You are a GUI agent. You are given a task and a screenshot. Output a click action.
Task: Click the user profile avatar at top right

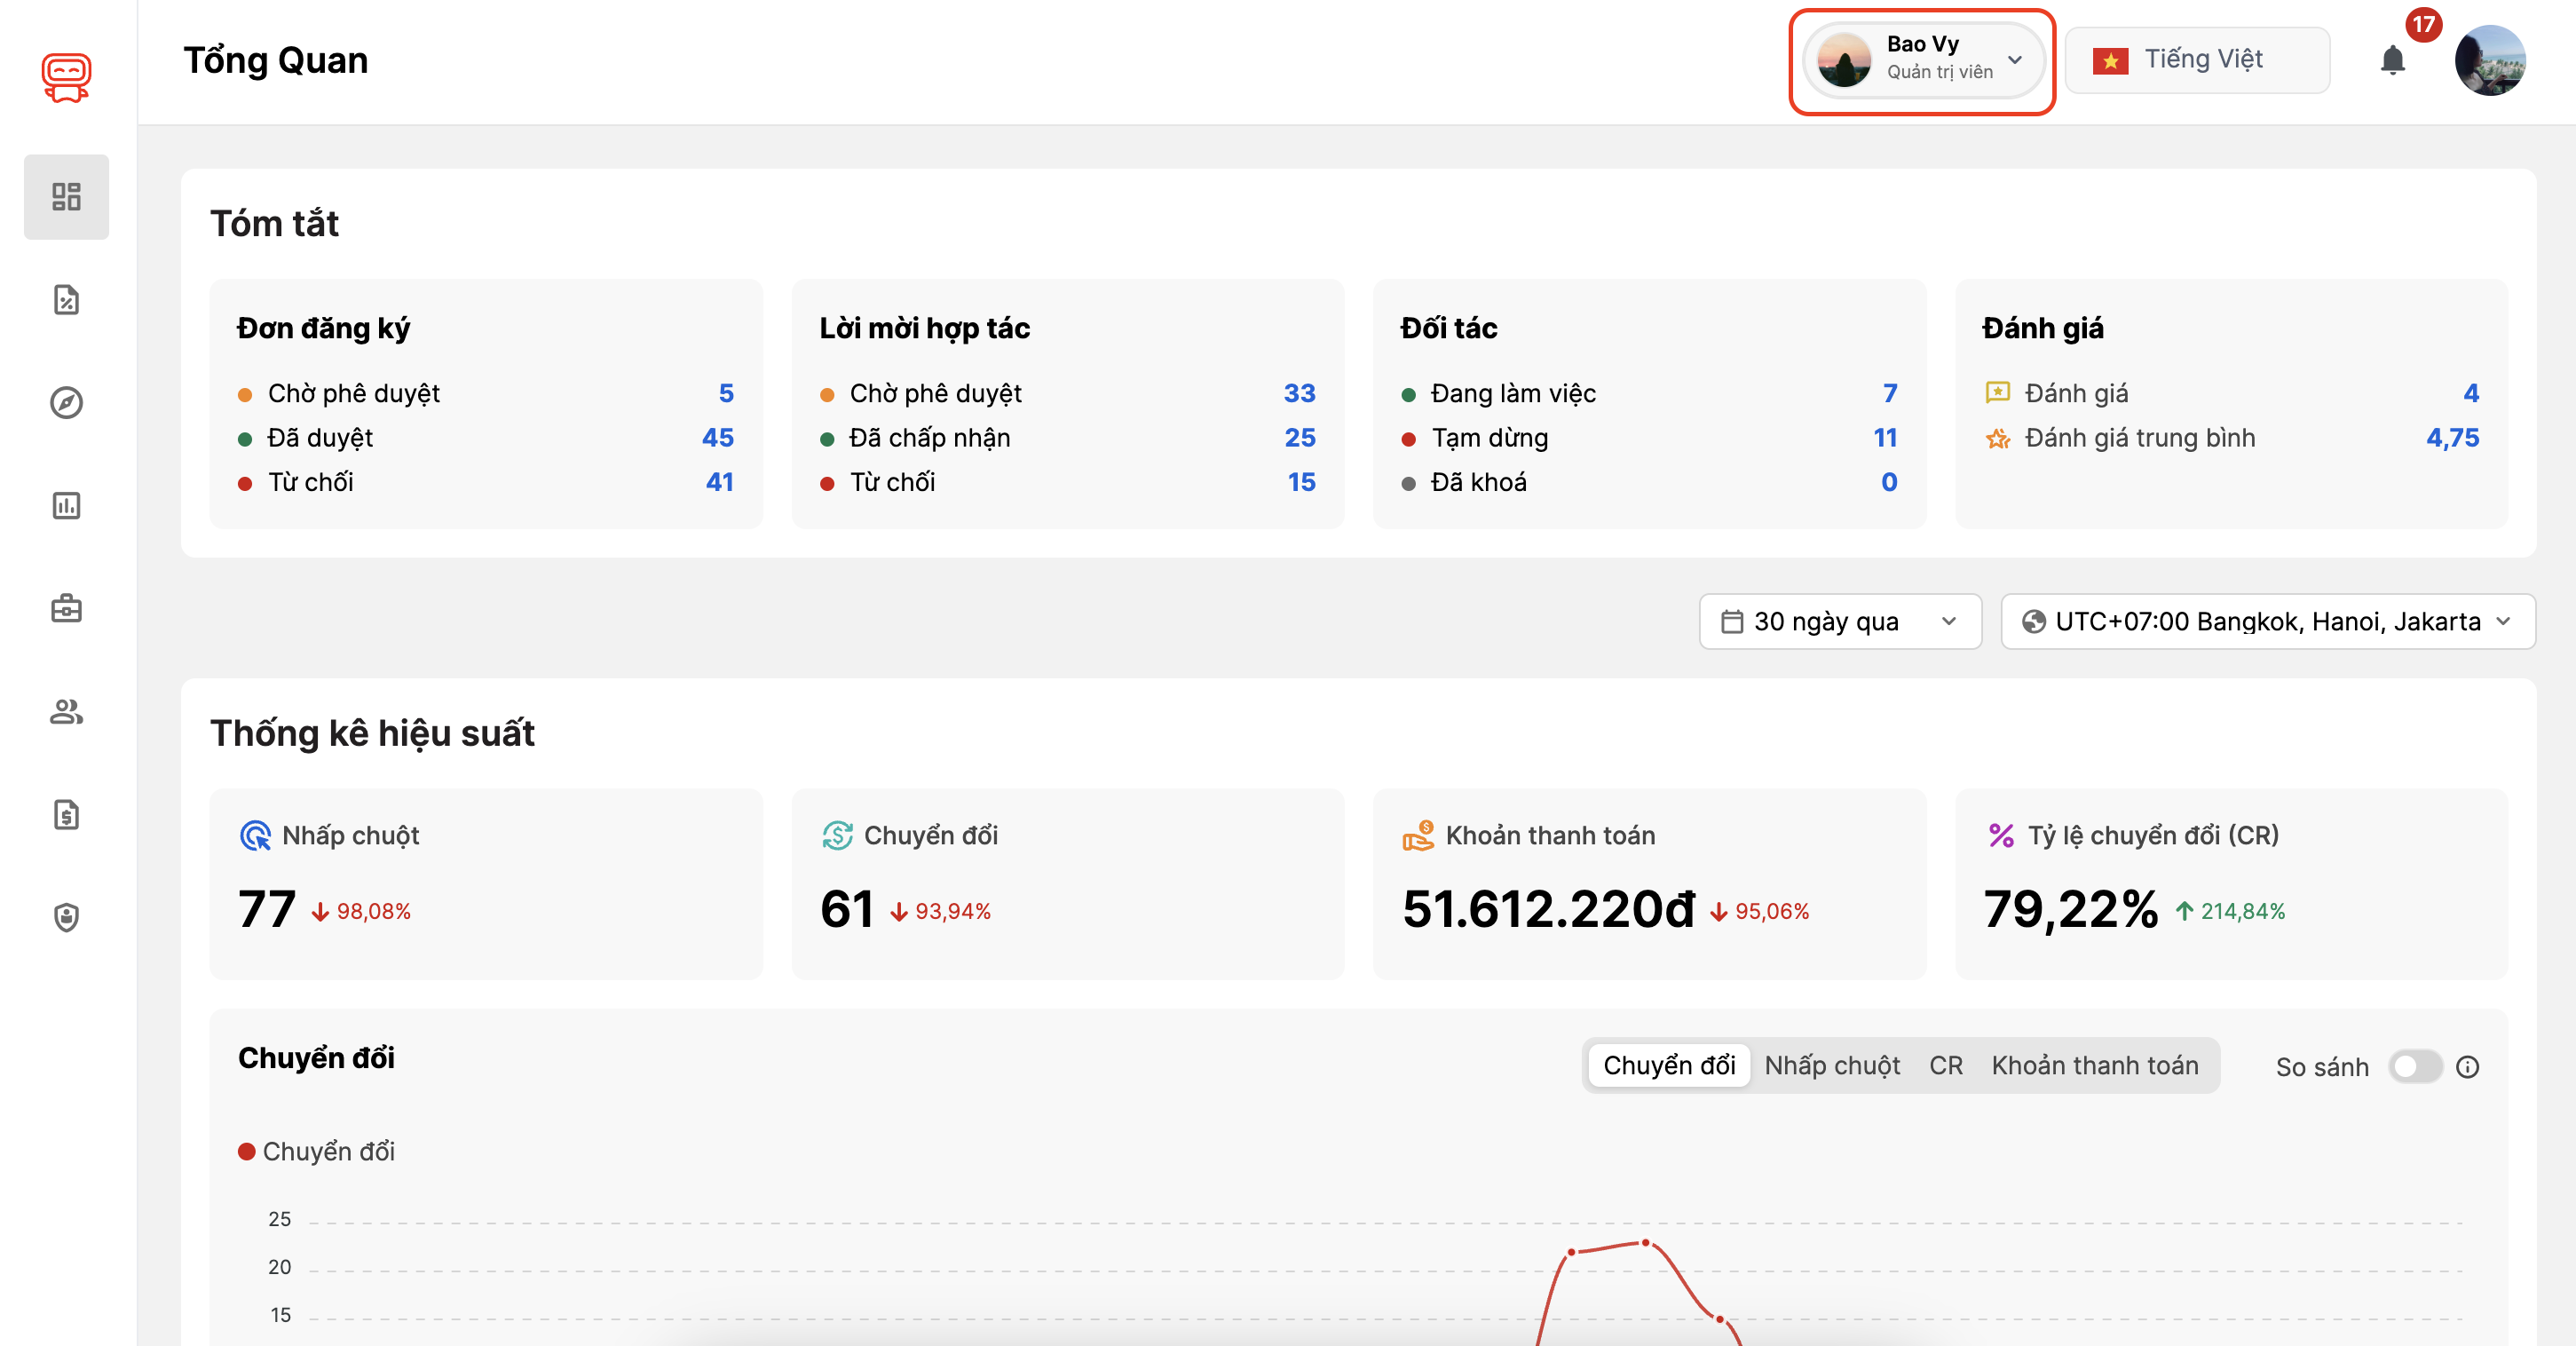[2489, 60]
